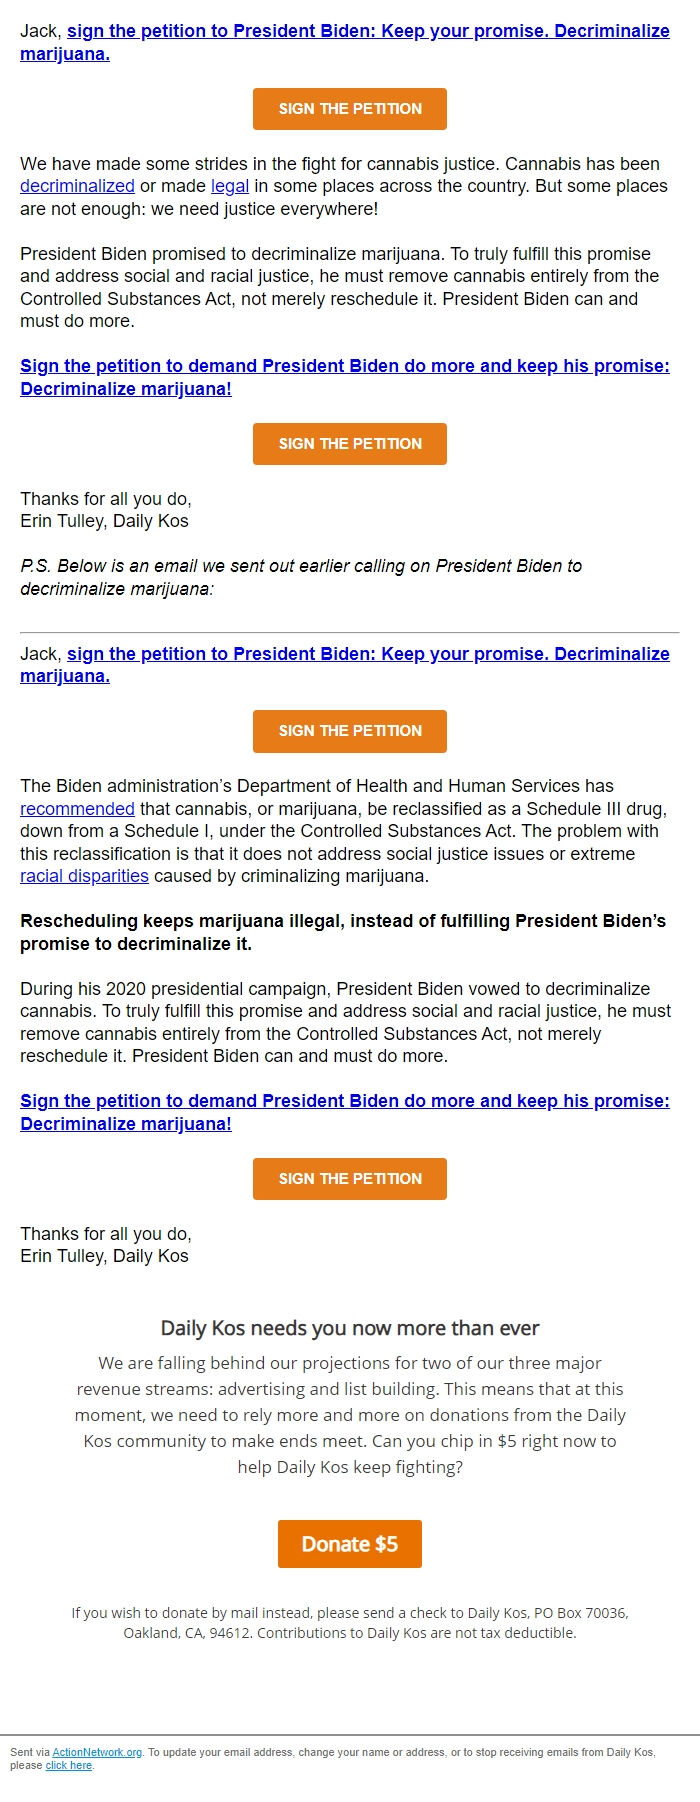This screenshot has width=700, height=1802.
Task: Click the second bold 'Sign the petition to demand' link
Action: (x=343, y=1100)
